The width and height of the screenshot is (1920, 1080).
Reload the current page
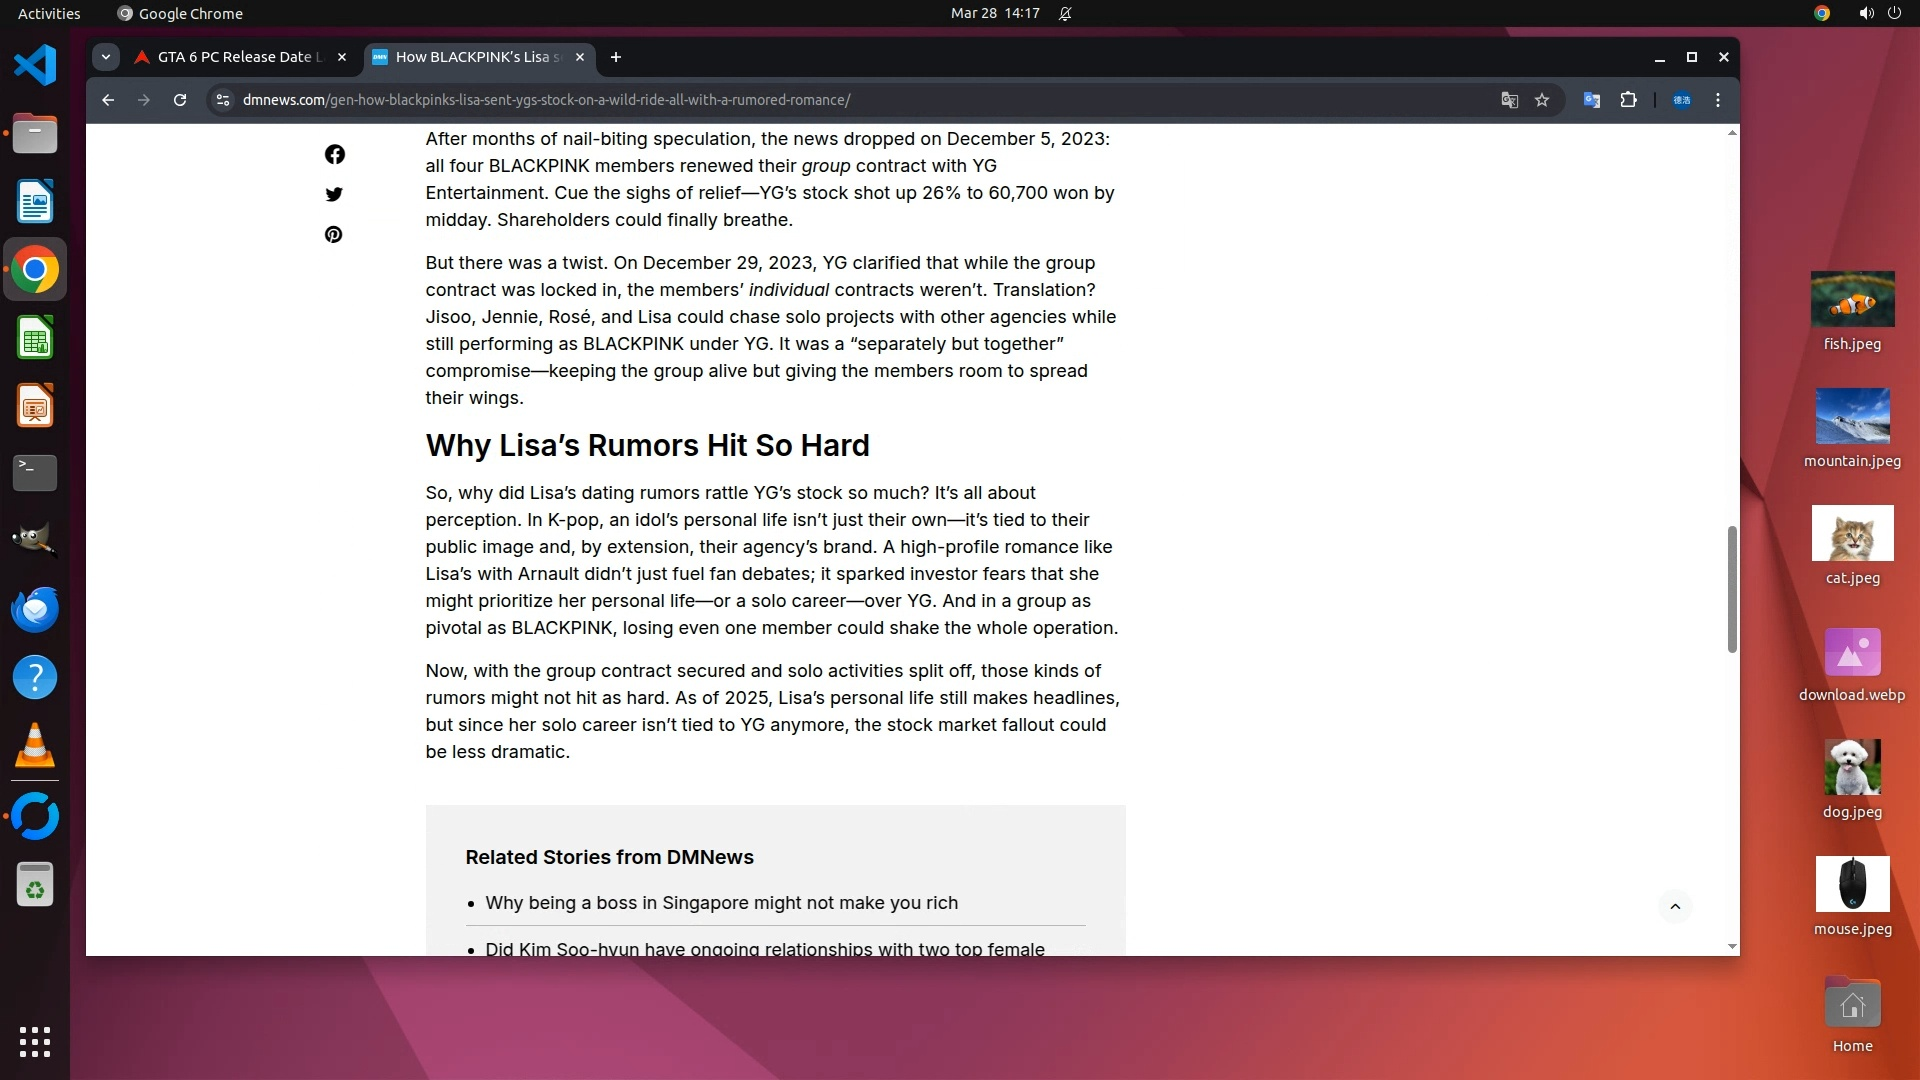pyautogui.click(x=180, y=100)
